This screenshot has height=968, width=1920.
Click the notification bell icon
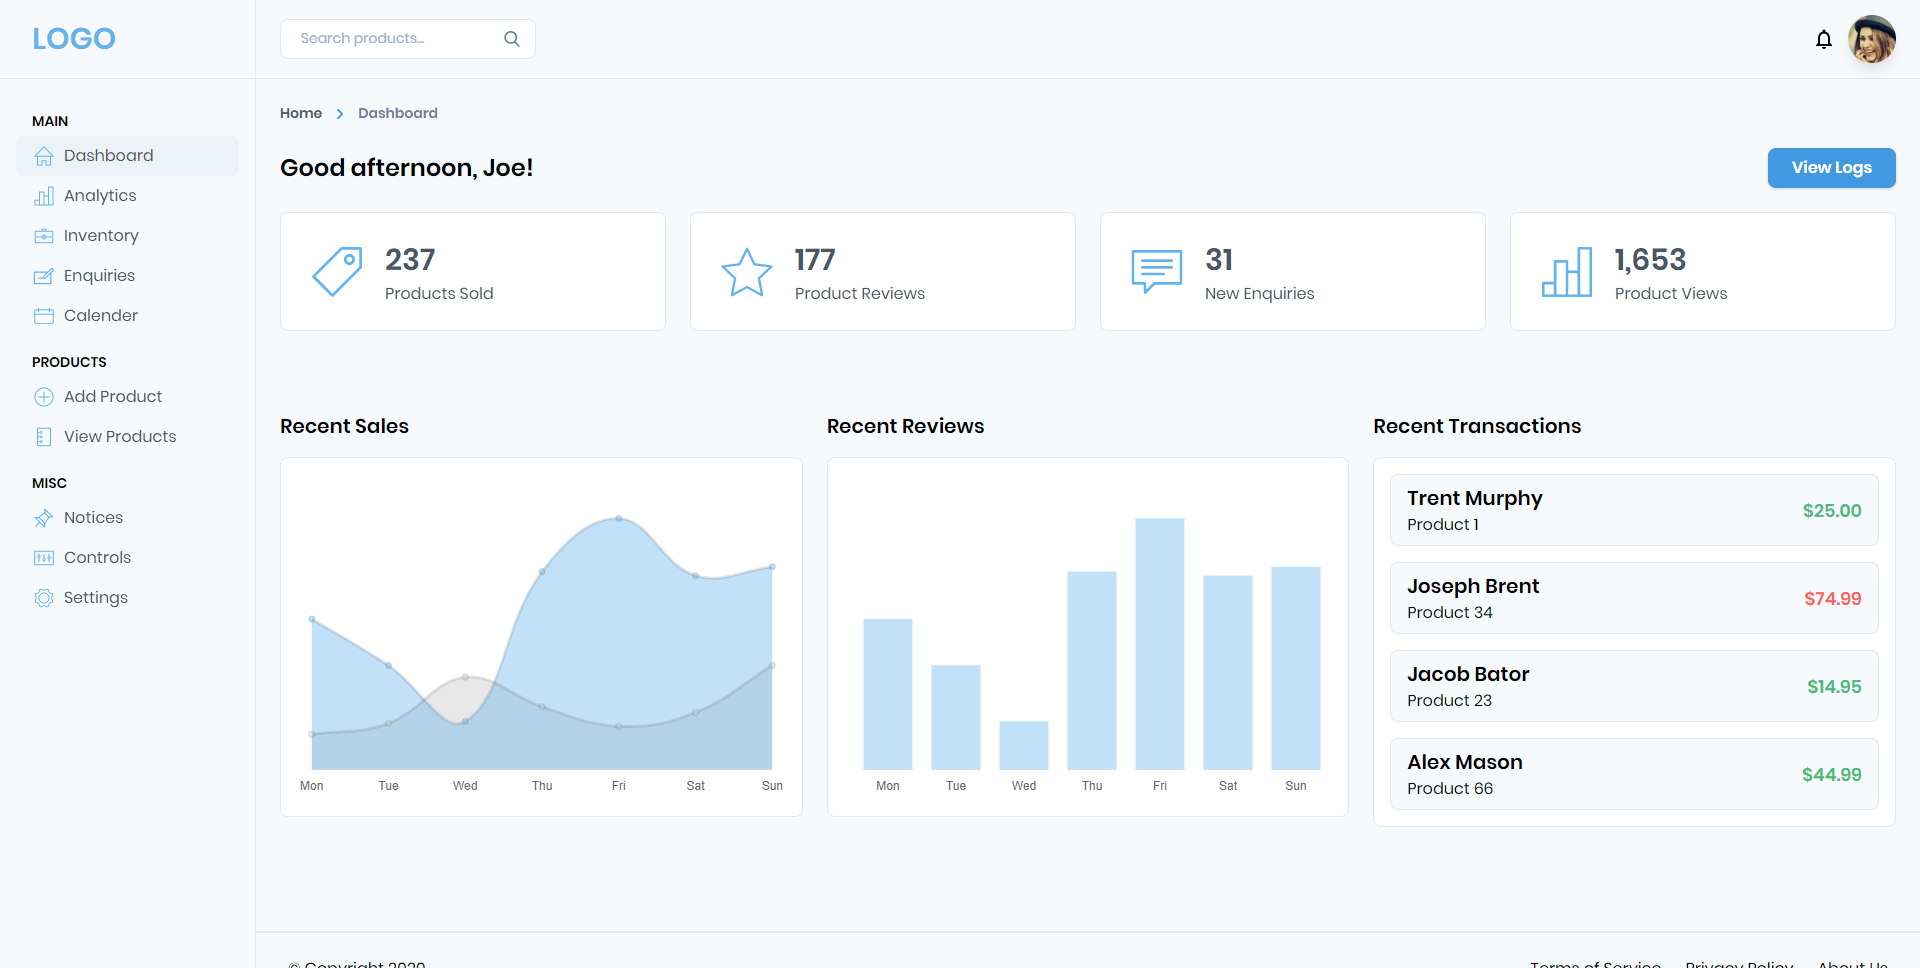(x=1823, y=39)
